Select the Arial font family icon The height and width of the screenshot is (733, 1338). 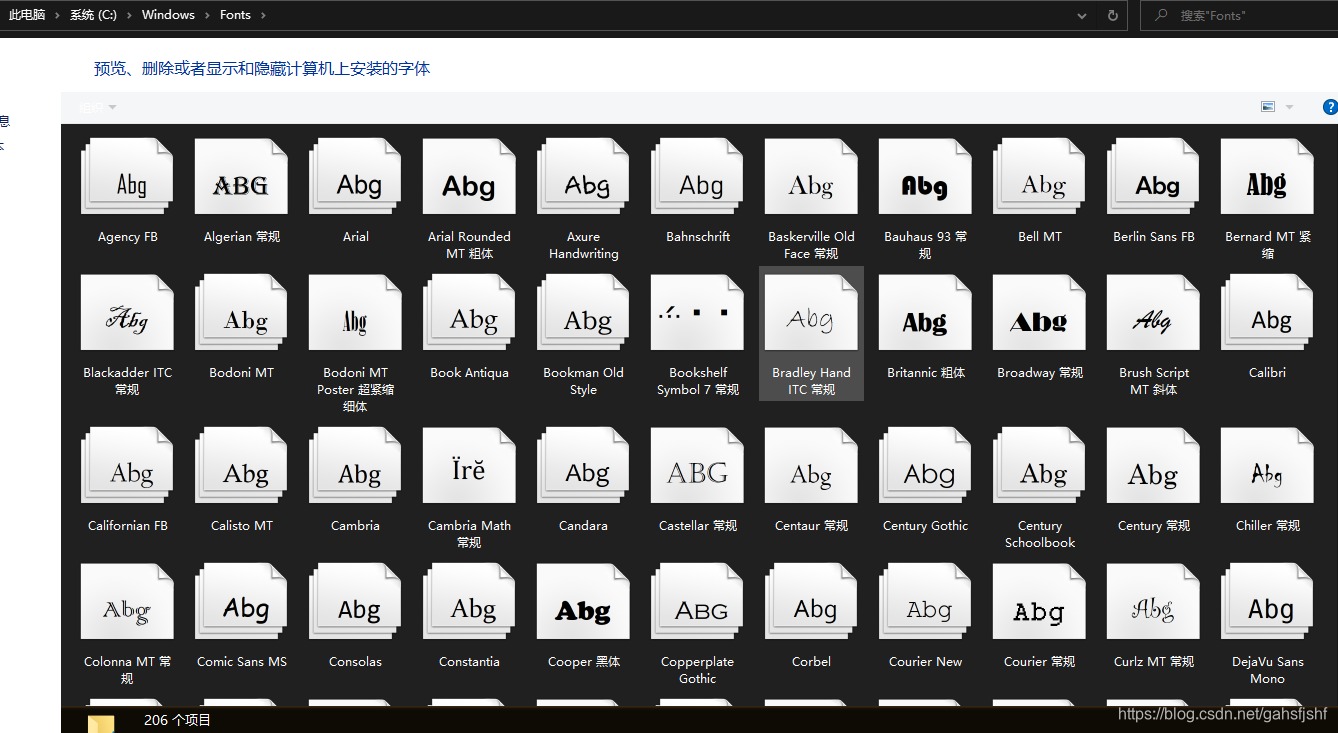355,177
